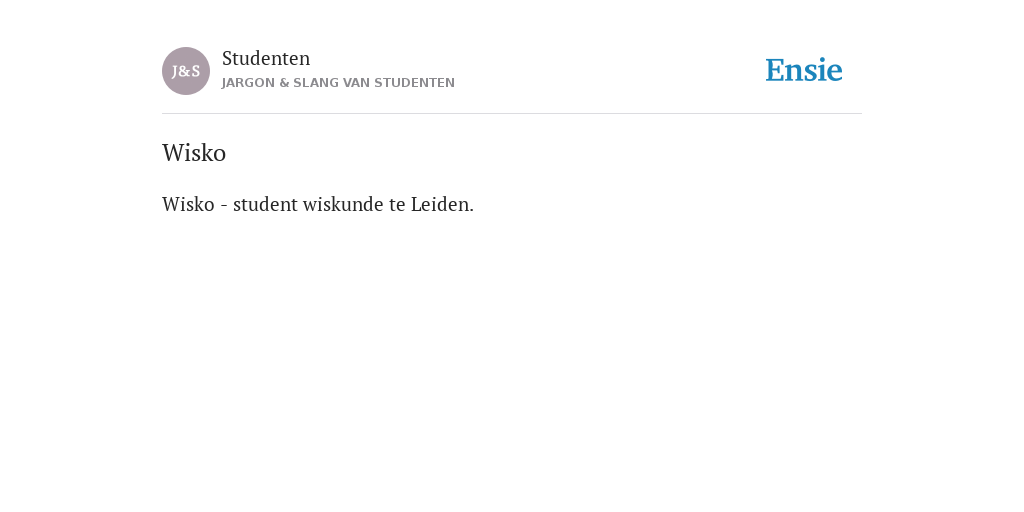Viewport: 1024px width, 512px height.
Task: Click the word JARGON in the subtitle
Action: (x=249, y=83)
